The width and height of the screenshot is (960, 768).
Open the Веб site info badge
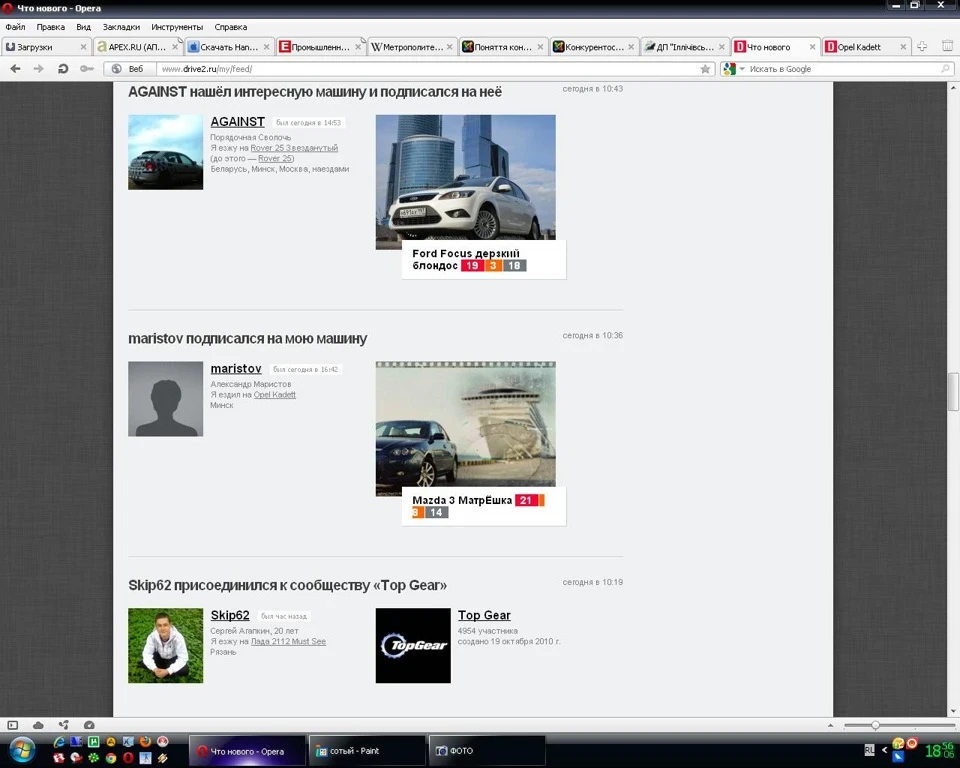coord(130,69)
